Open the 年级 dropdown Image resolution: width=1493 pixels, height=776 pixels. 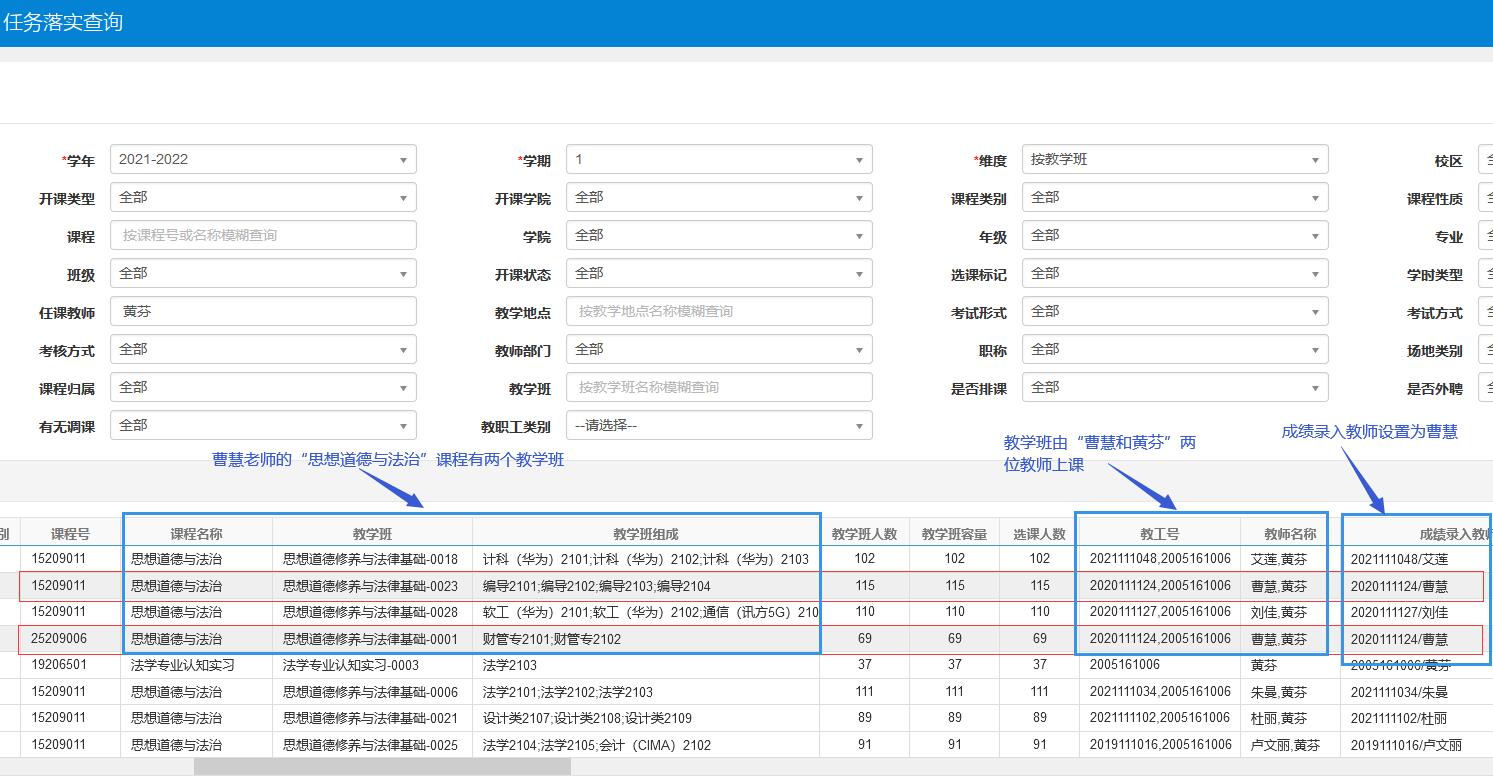click(x=1175, y=236)
